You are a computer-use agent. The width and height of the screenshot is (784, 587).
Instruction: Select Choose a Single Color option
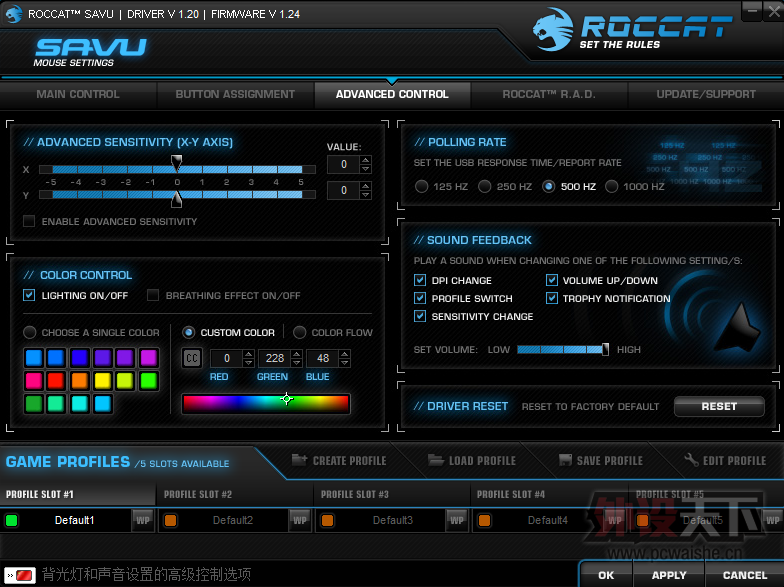coord(30,332)
